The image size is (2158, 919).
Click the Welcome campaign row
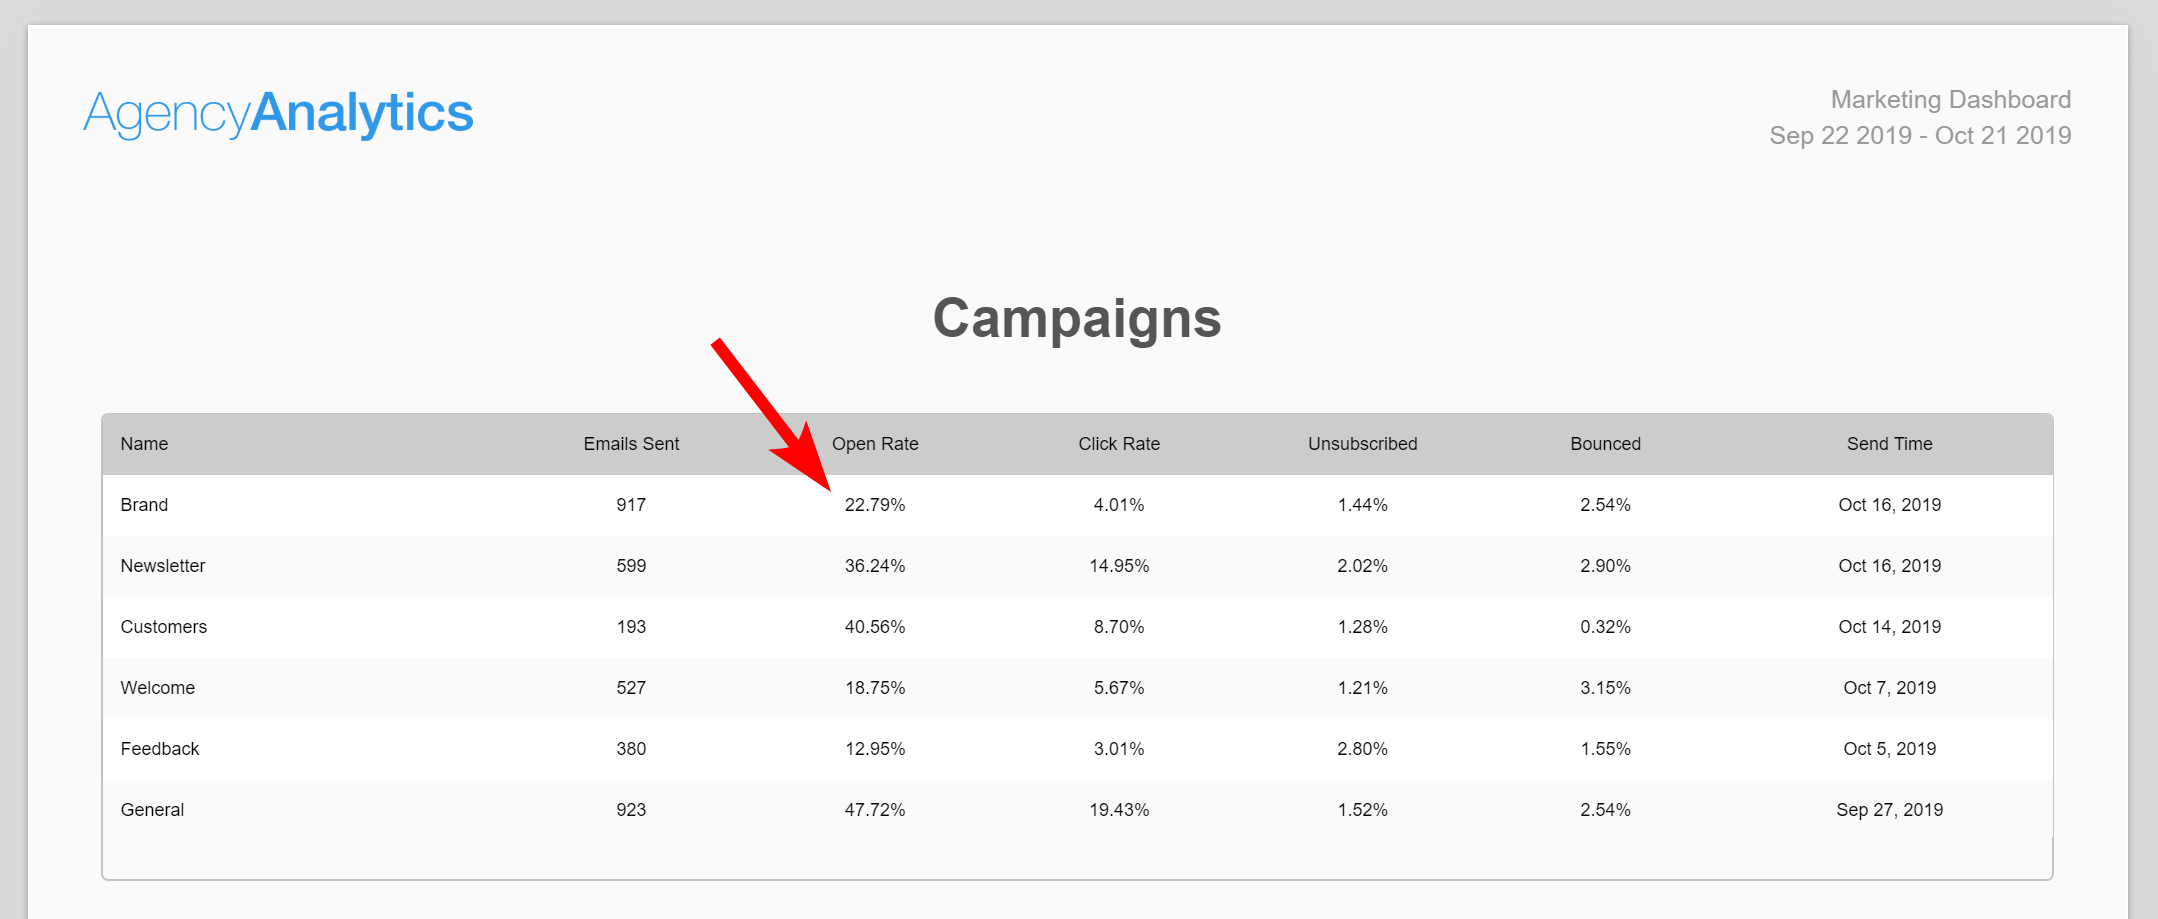pos(1077,688)
